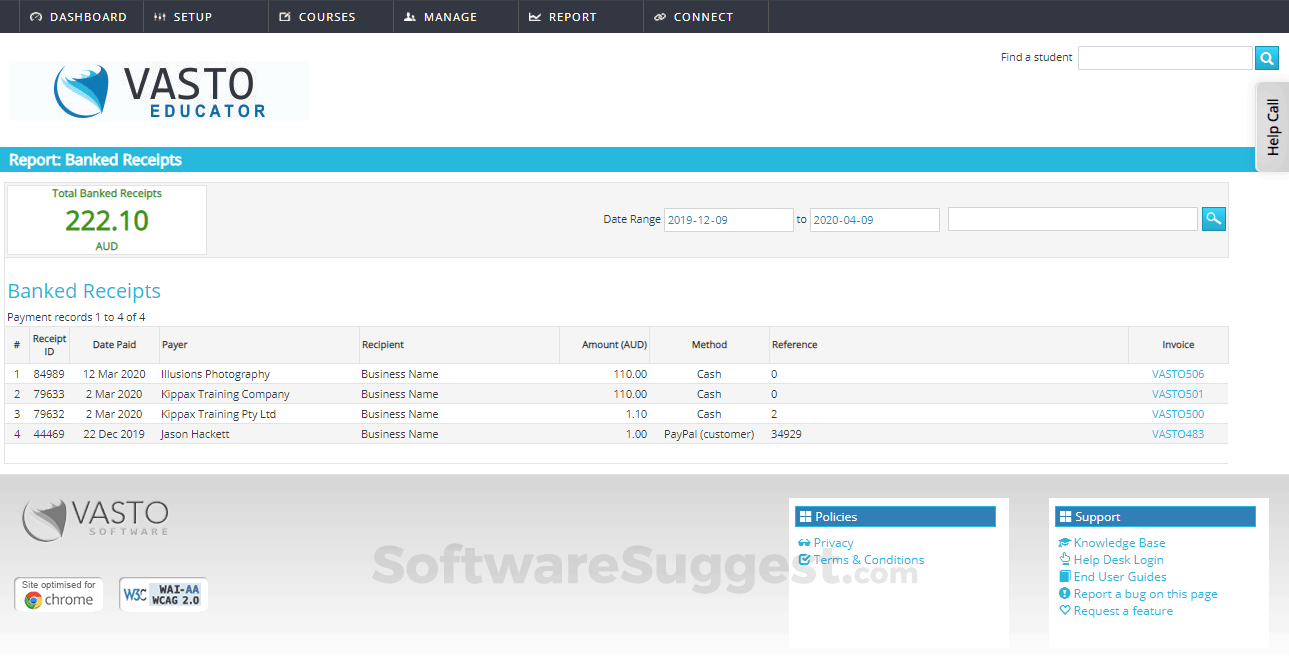Expand the Manage menu
Screen dimensions: 1289x663
click(x=441, y=17)
